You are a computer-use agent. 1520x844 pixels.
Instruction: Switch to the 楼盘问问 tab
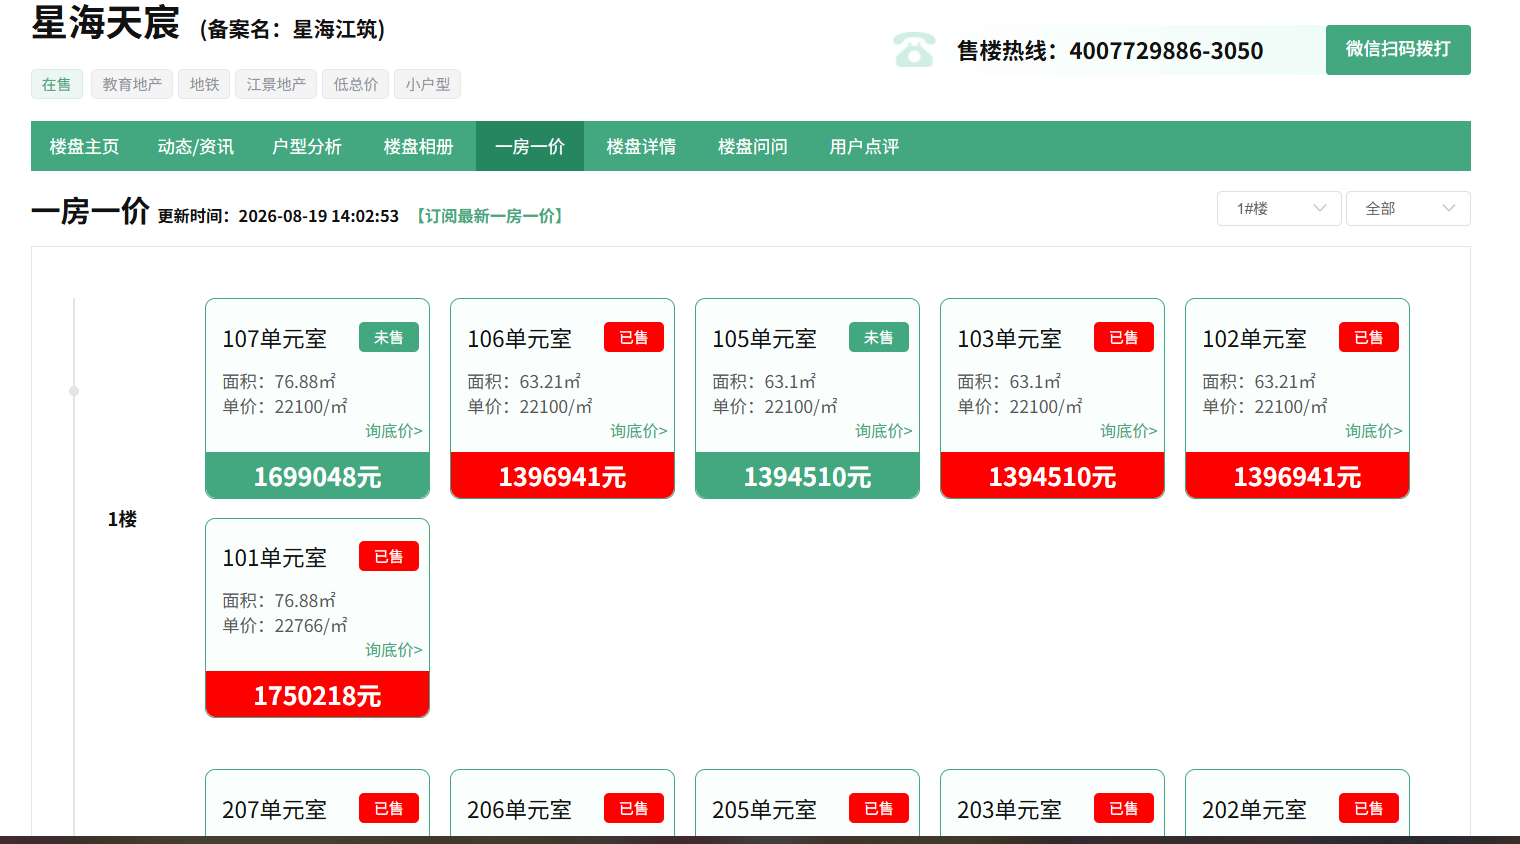click(753, 146)
